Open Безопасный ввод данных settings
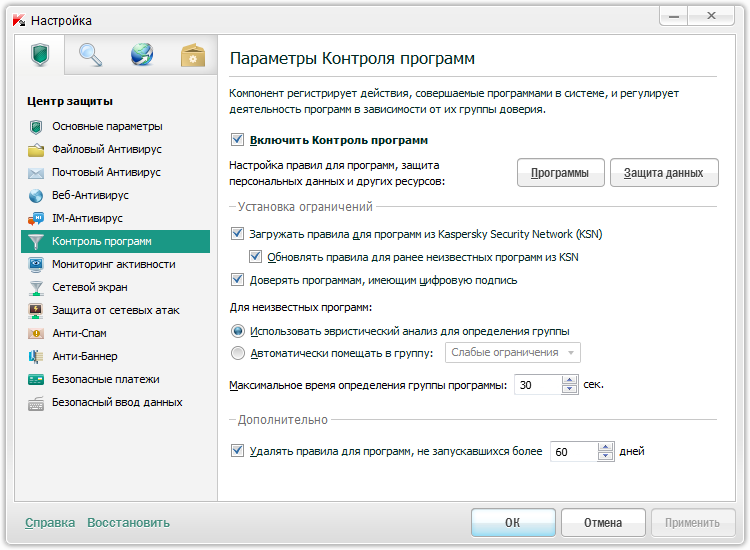750x550 pixels. tap(117, 402)
